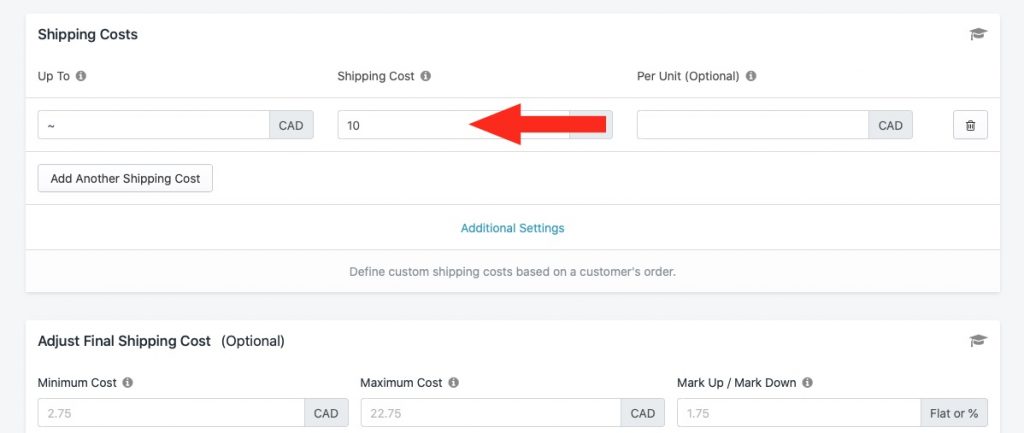The width and height of the screenshot is (1024, 433).
Task: Click the Maximum Cost input field
Action: coord(490,413)
